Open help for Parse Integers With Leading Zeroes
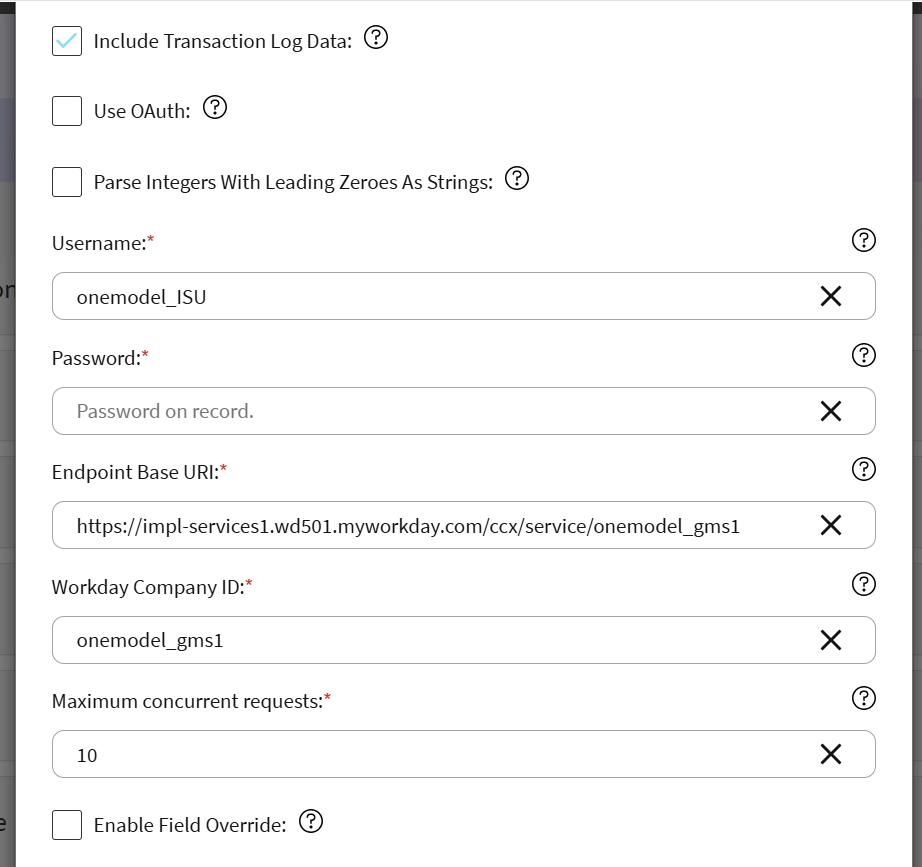This screenshot has height=867, width=922. tap(517, 178)
